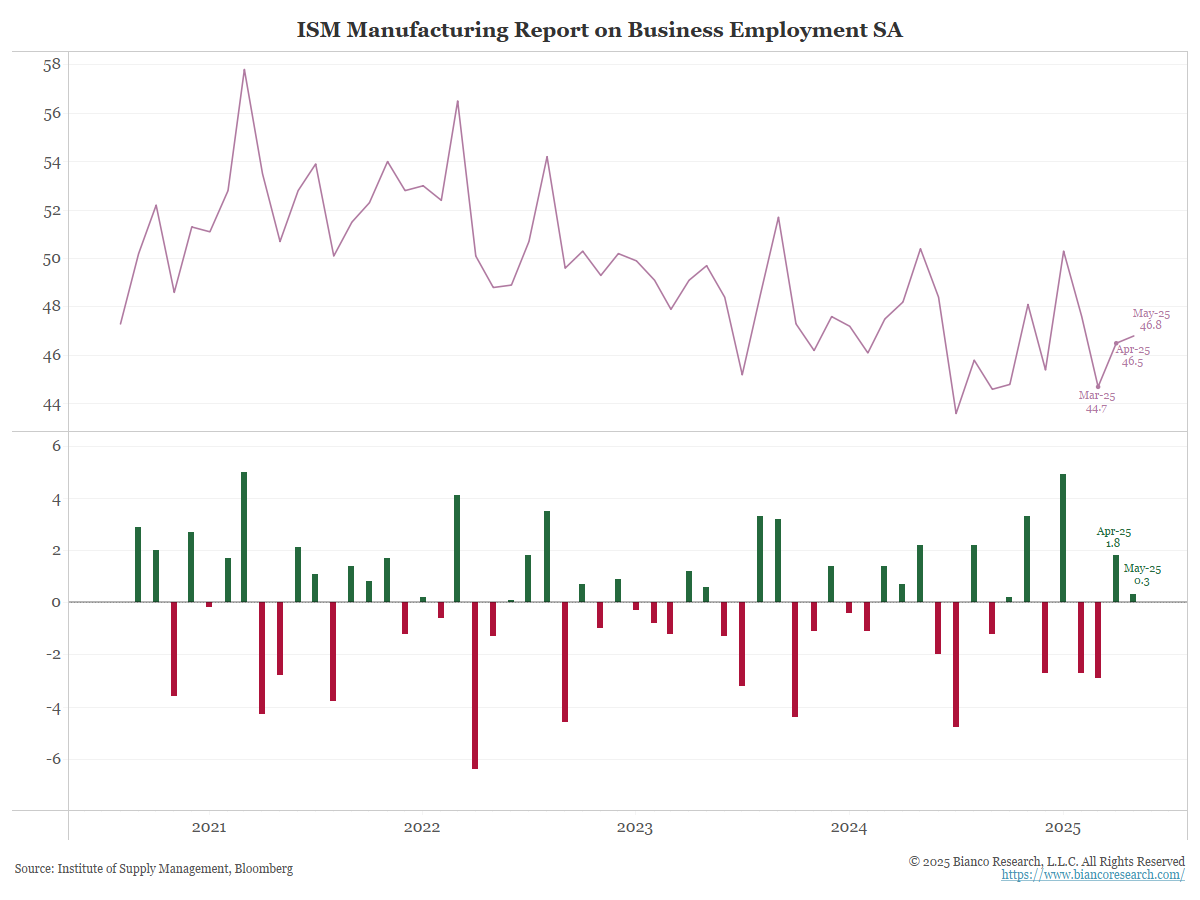Click the 2024 x-axis label
Viewport: 1200px width, 900px height.
(x=849, y=828)
